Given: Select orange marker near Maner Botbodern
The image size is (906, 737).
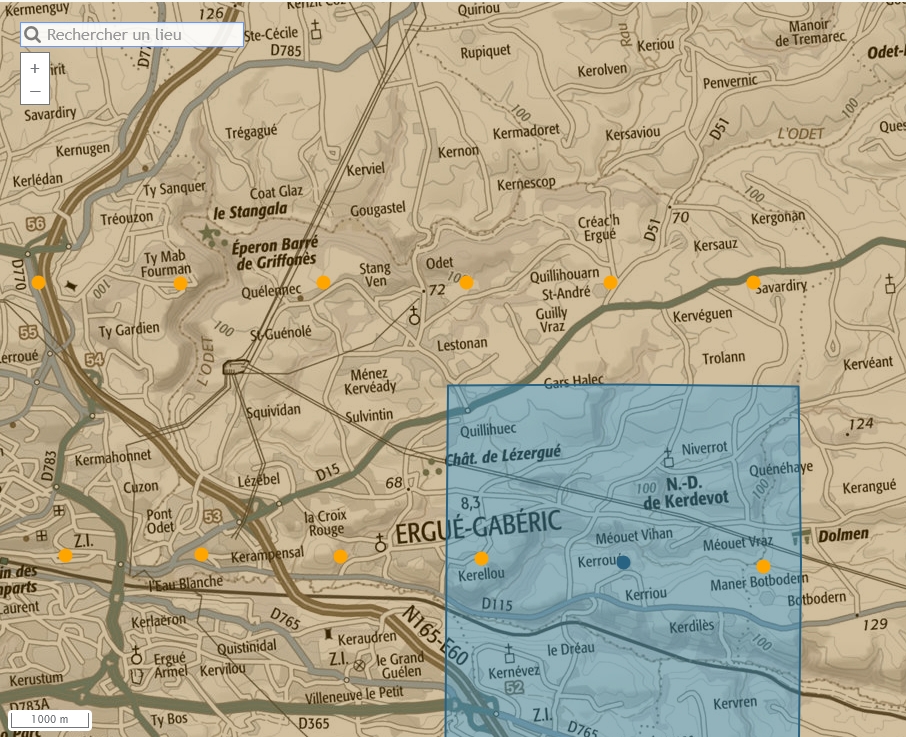Looking at the screenshot, I should click(x=763, y=566).
